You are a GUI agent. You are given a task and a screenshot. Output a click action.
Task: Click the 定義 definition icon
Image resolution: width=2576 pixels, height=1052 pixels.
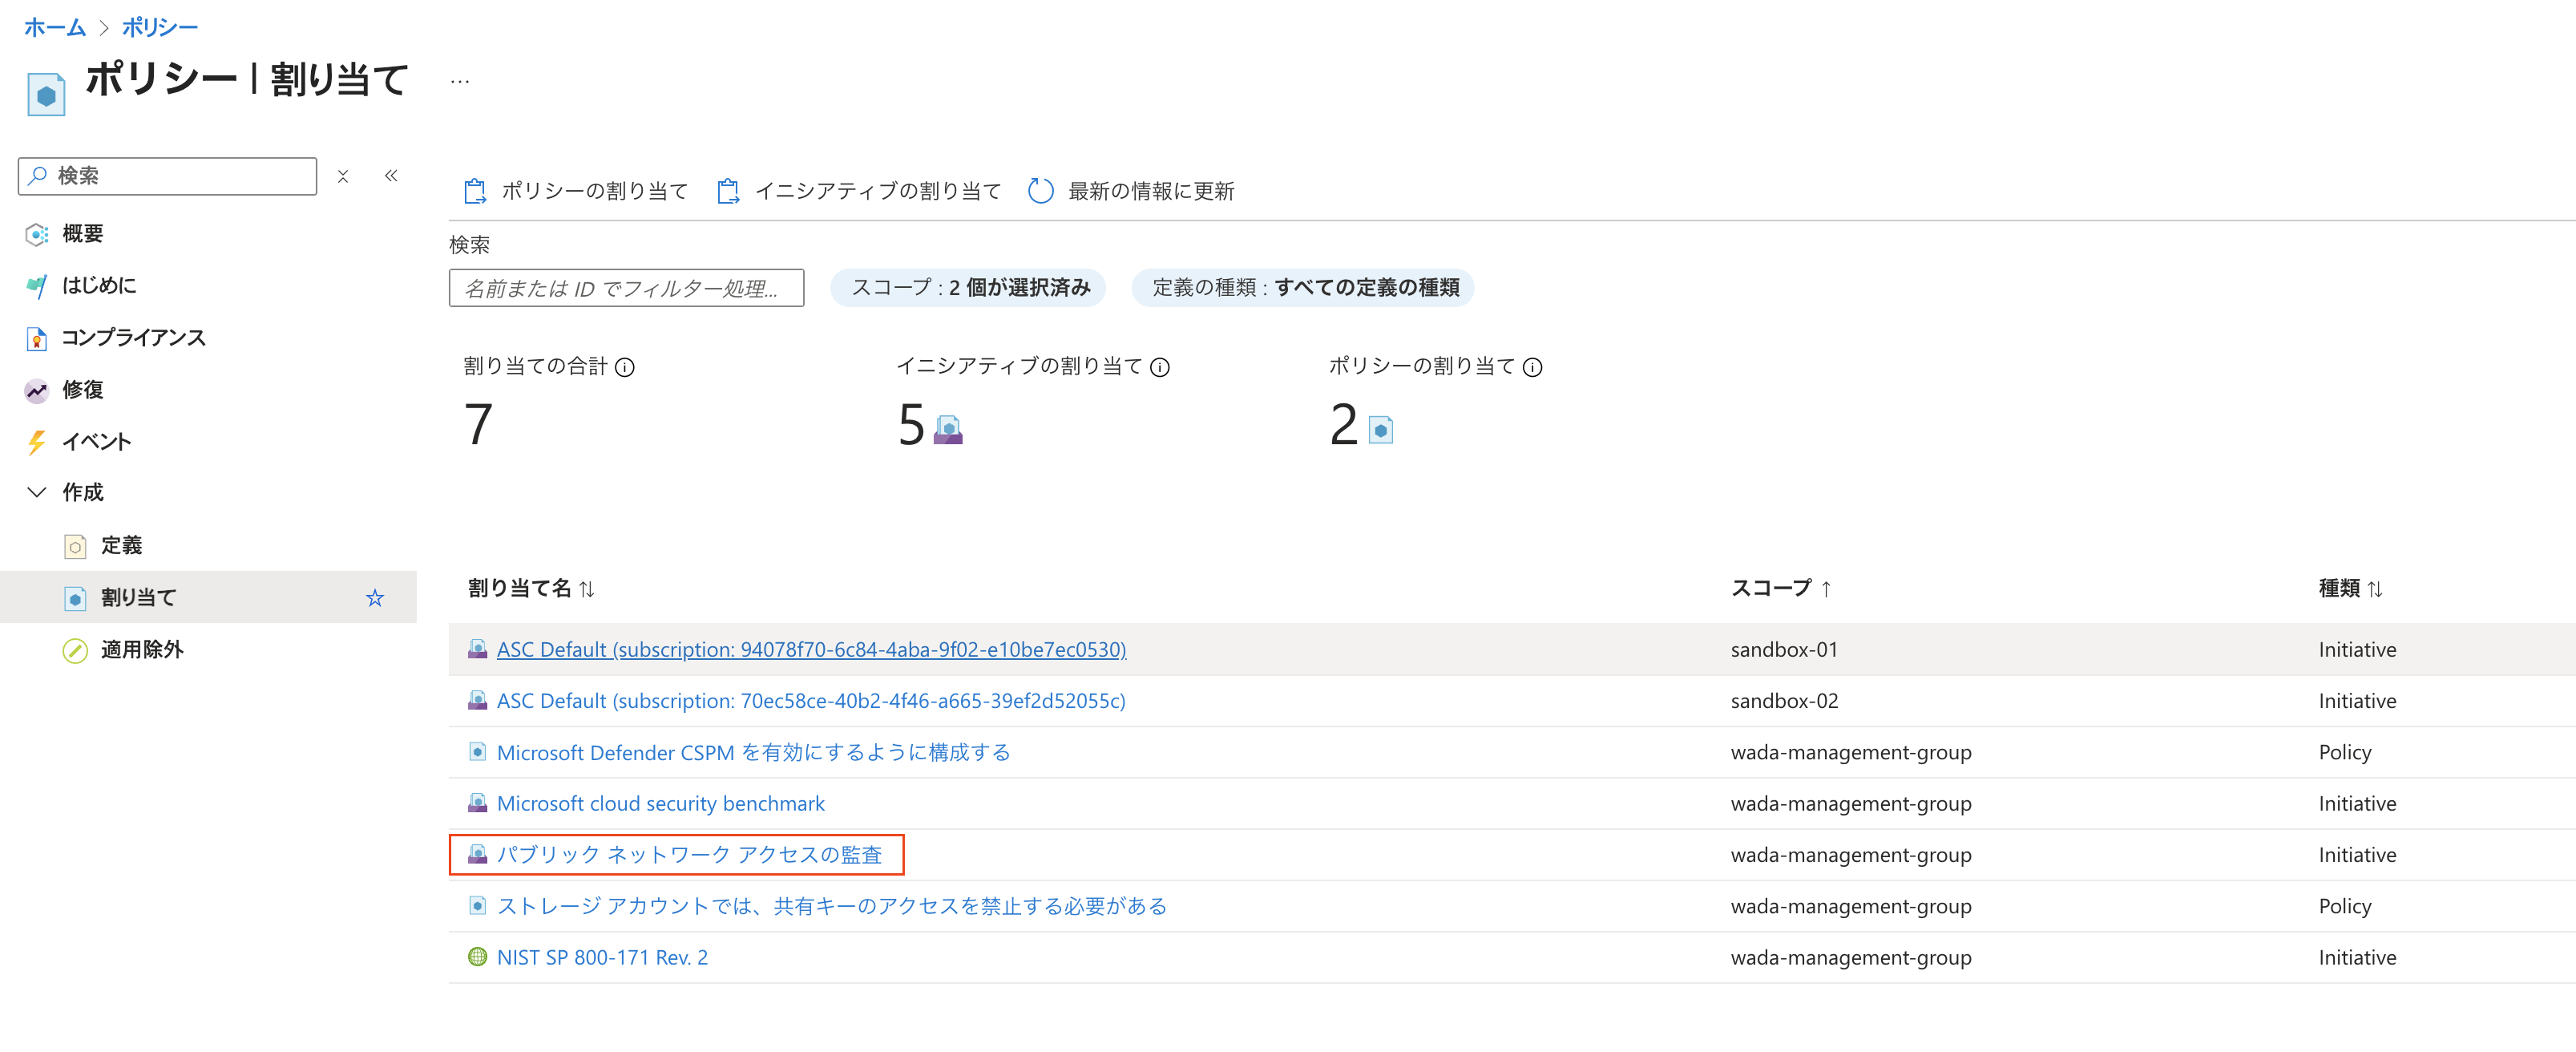click(x=75, y=546)
